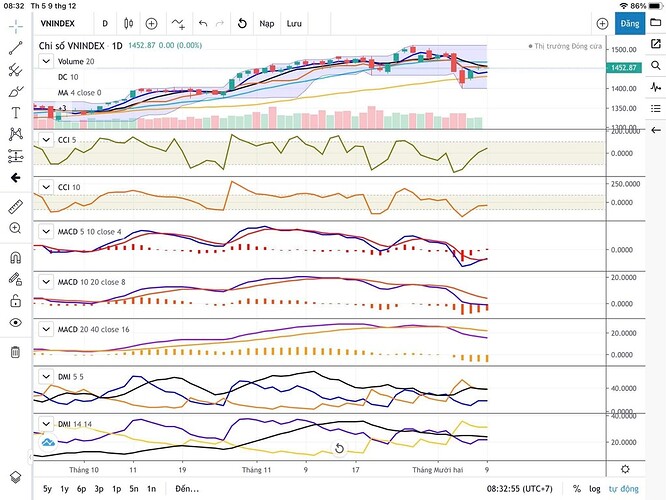Click the Nạp load button

coord(267,23)
